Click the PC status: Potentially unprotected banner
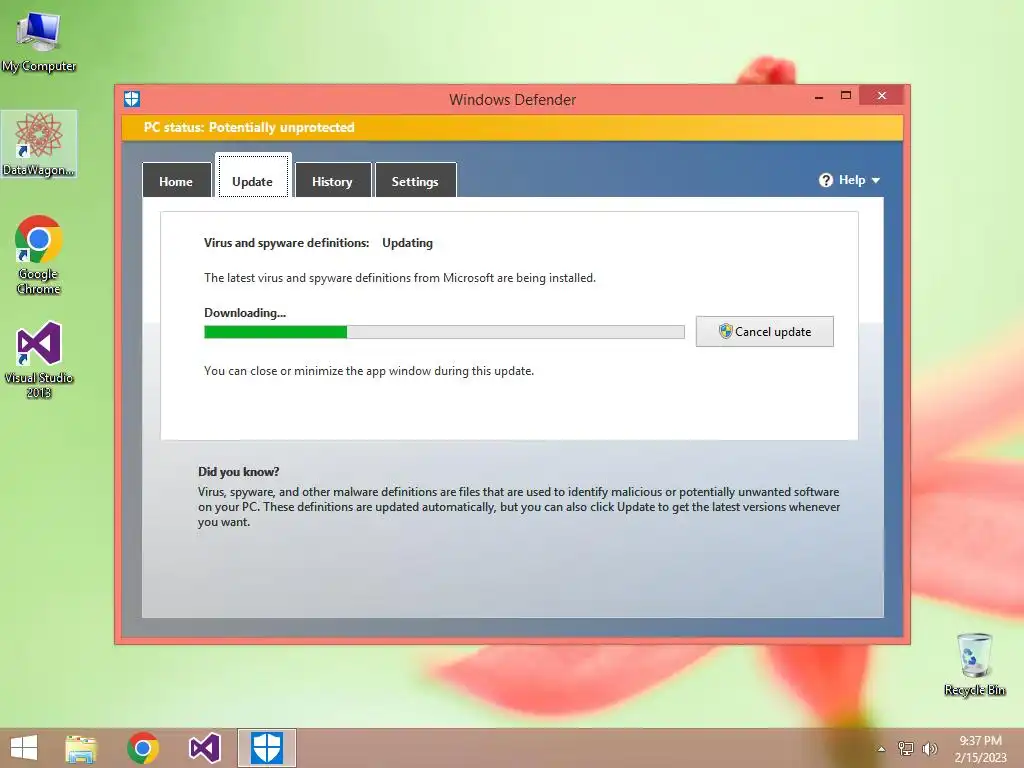1024x768 pixels. (512, 127)
